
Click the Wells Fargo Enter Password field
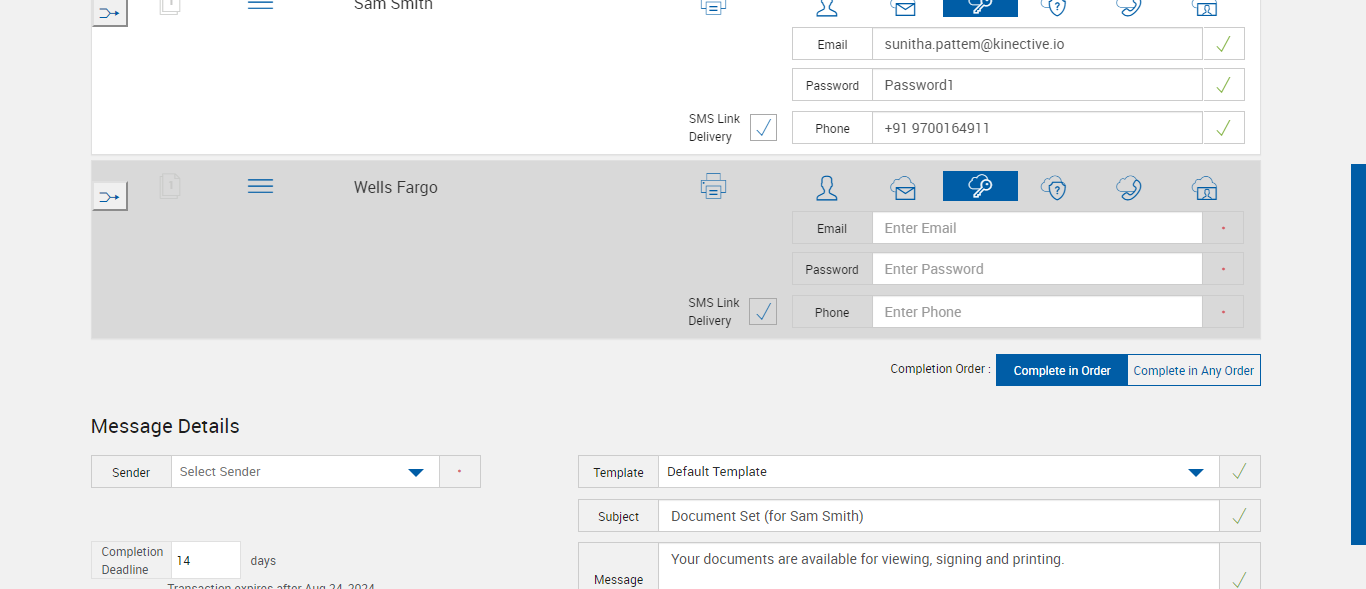[1036, 269]
